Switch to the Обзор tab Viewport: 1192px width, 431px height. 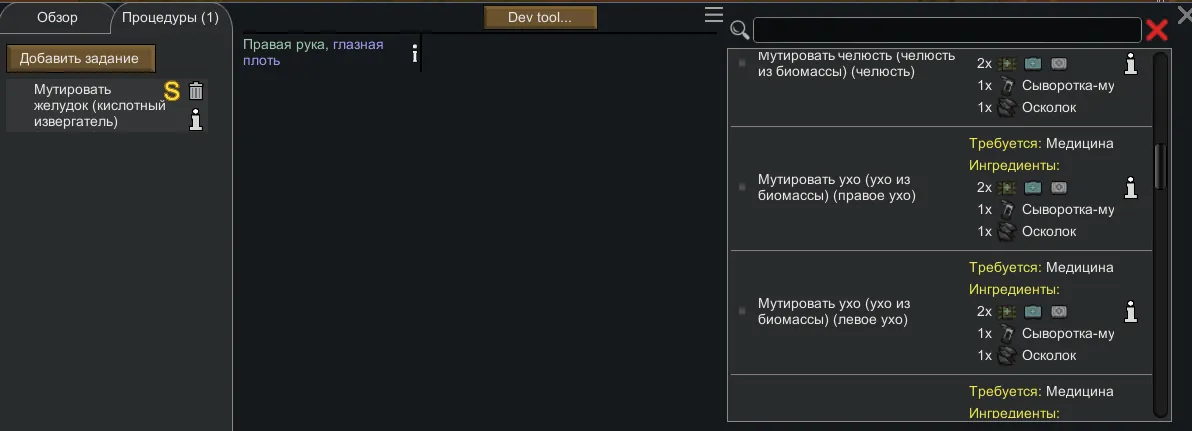(x=57, y=18)
